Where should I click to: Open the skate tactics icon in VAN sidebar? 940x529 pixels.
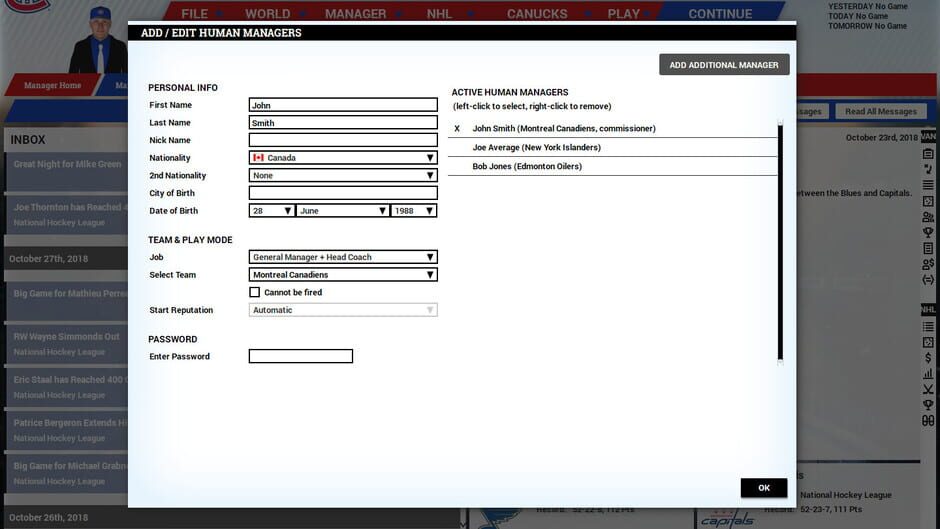(x=928, y=169)
